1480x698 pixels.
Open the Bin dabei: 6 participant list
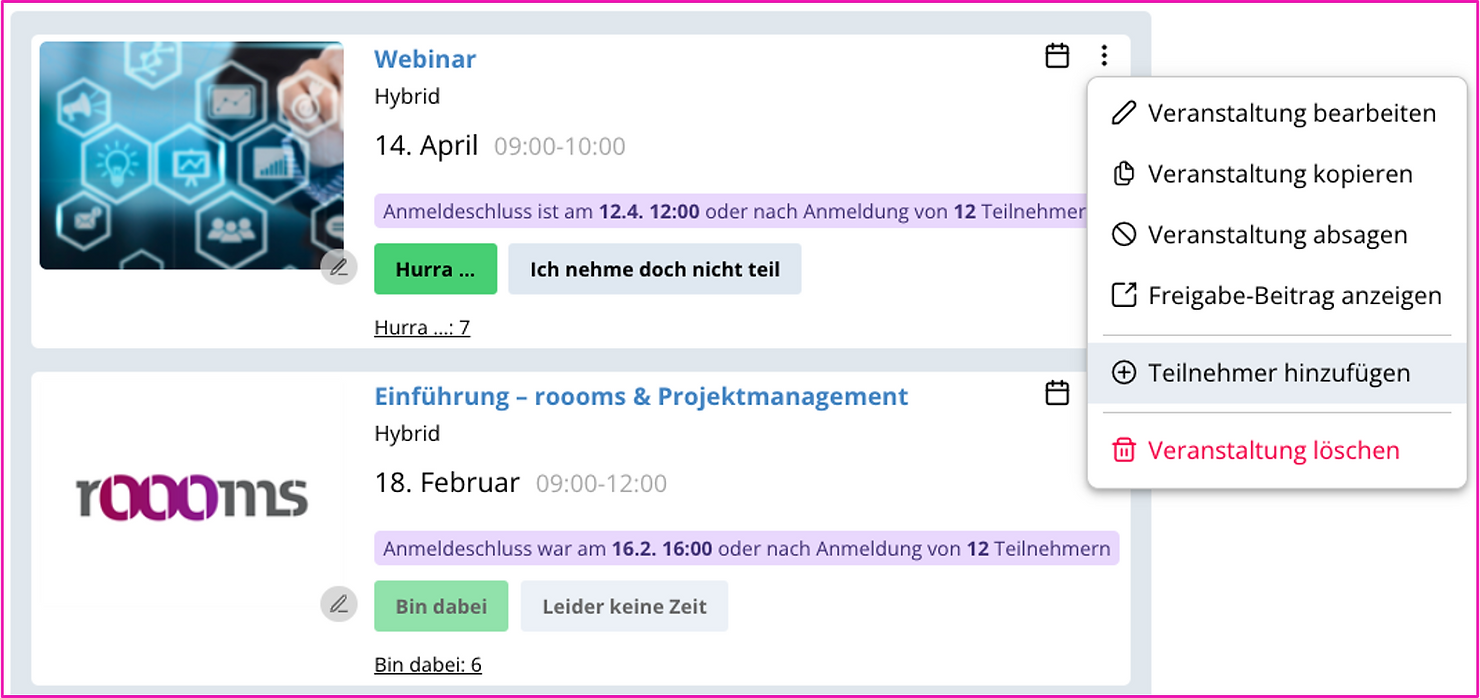[428, 665]
